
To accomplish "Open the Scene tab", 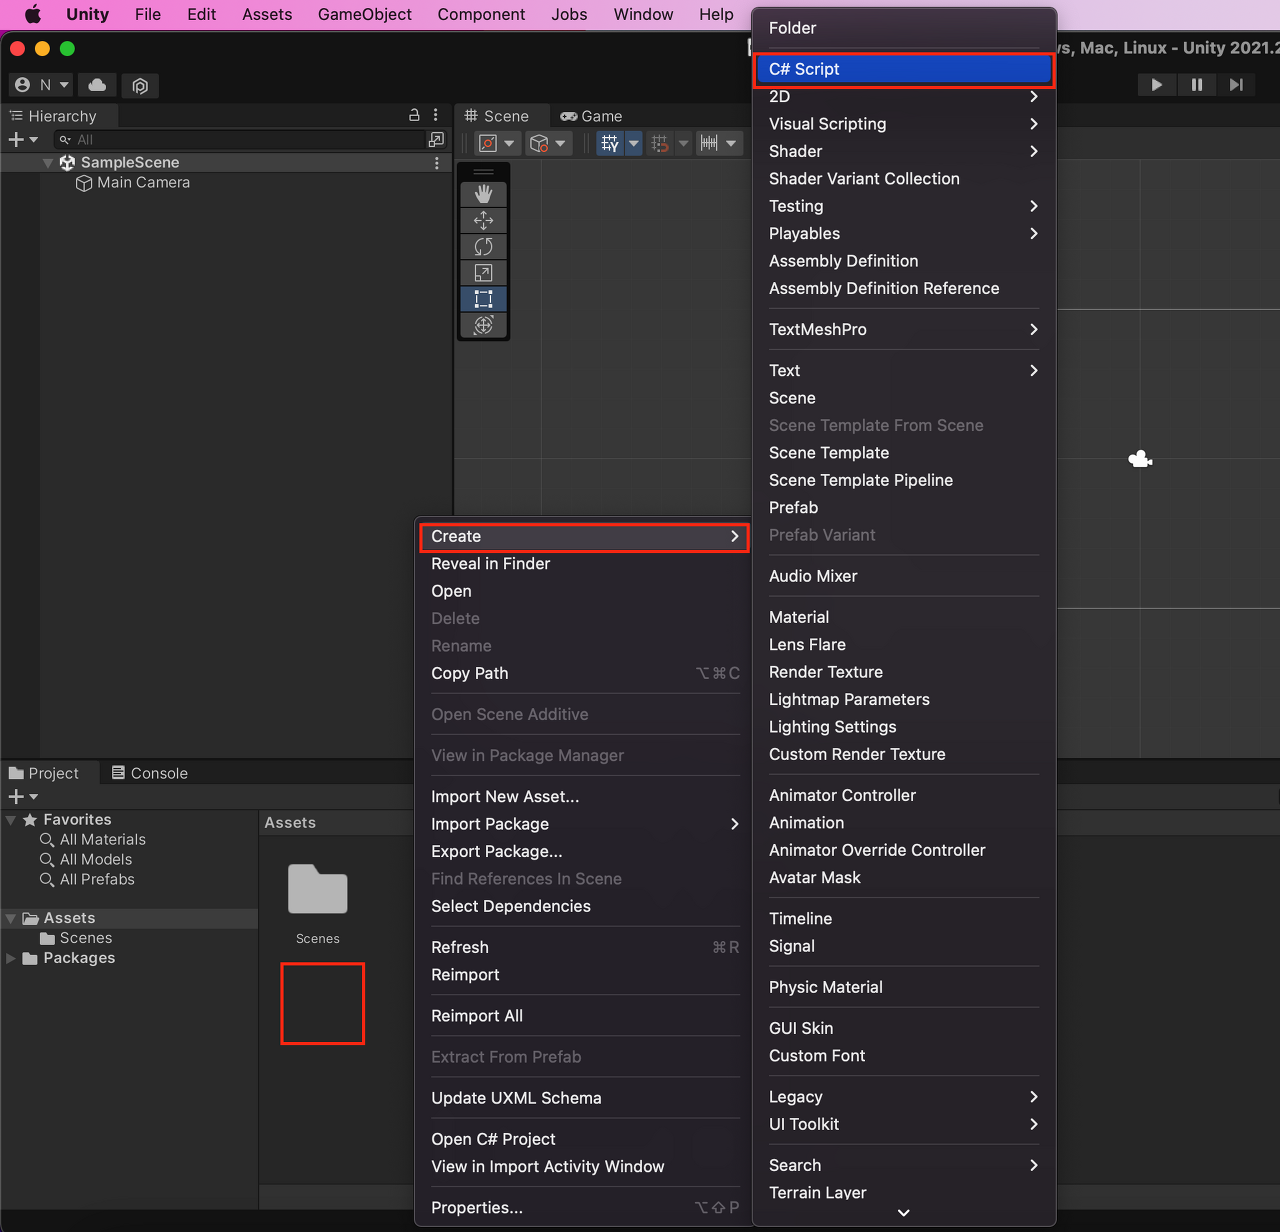I will (x=497, y=116).
